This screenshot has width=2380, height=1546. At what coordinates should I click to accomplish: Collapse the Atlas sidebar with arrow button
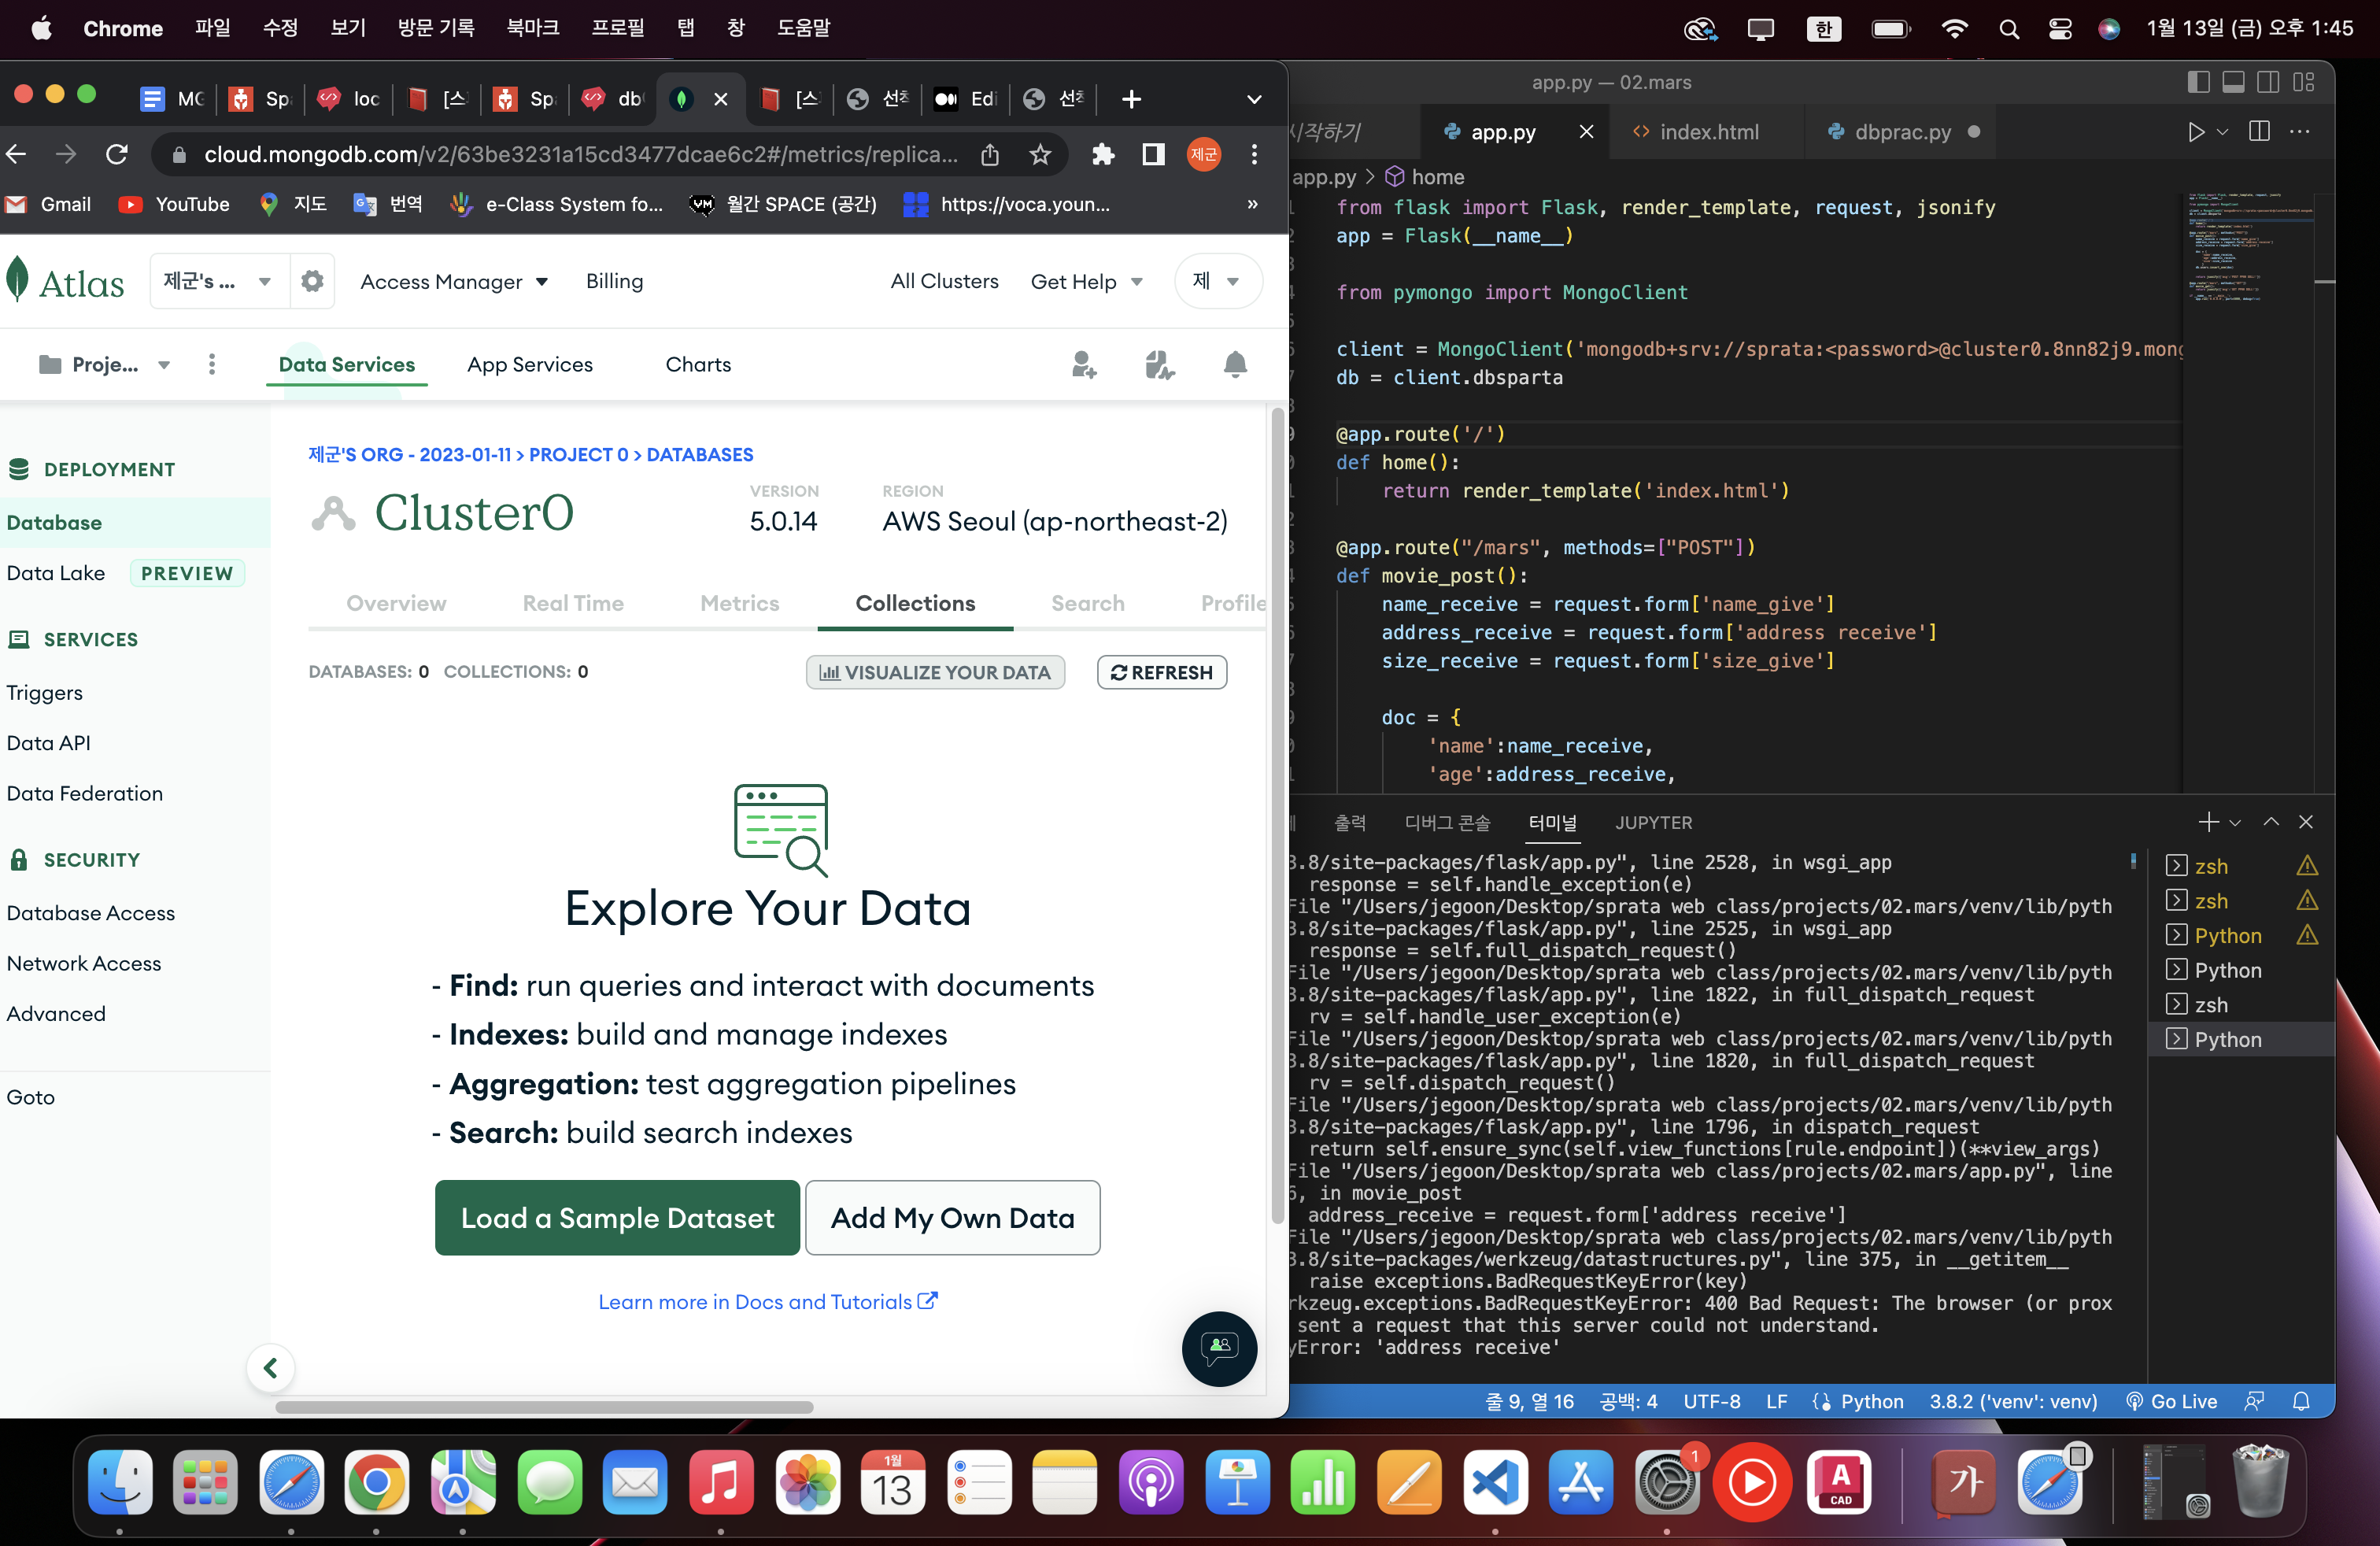(x=270, y=1367)
